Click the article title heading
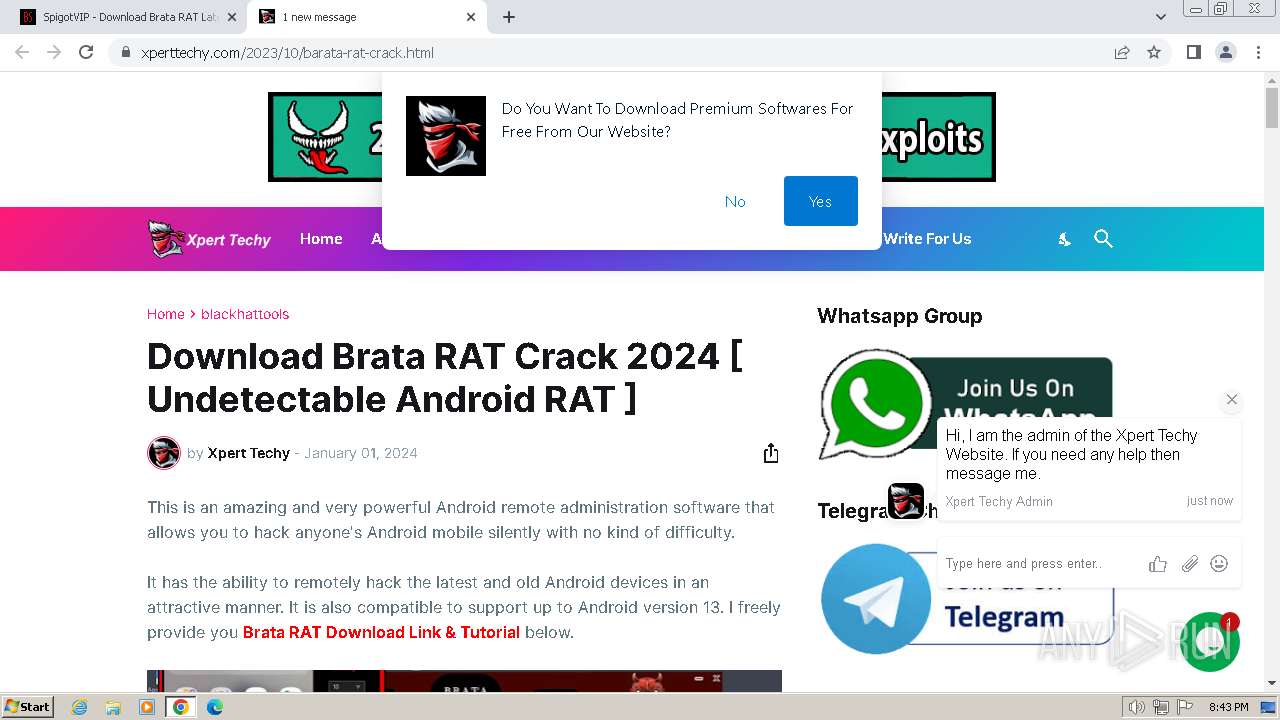 coord(445,377)
